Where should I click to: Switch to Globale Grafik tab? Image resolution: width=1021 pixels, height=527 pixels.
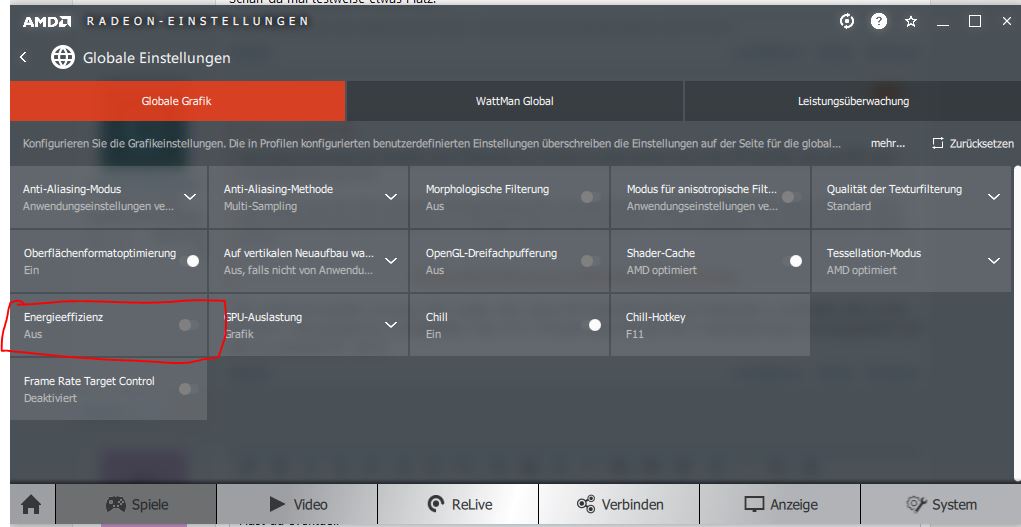[x=177, y=101]
